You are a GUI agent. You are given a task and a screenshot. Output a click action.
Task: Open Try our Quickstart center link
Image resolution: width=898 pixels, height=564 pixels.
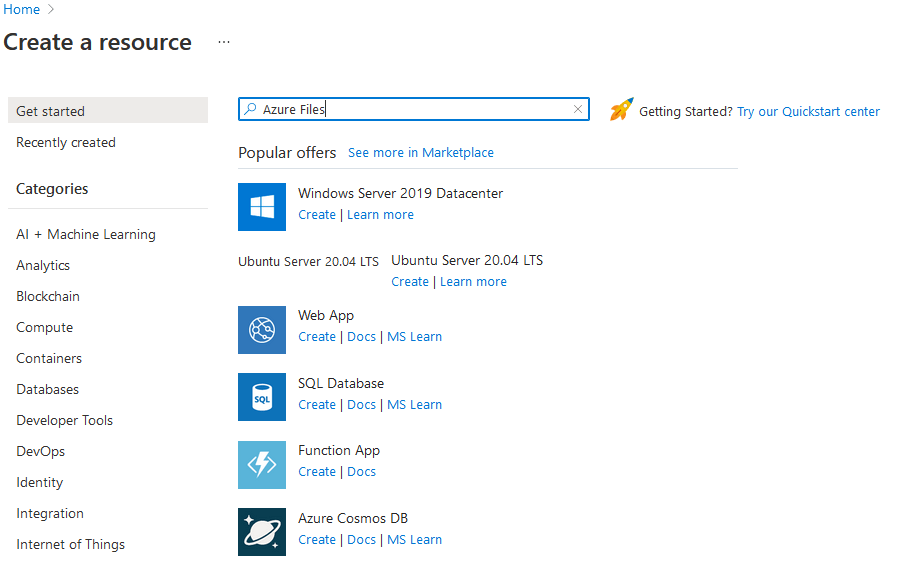[808, 112]
